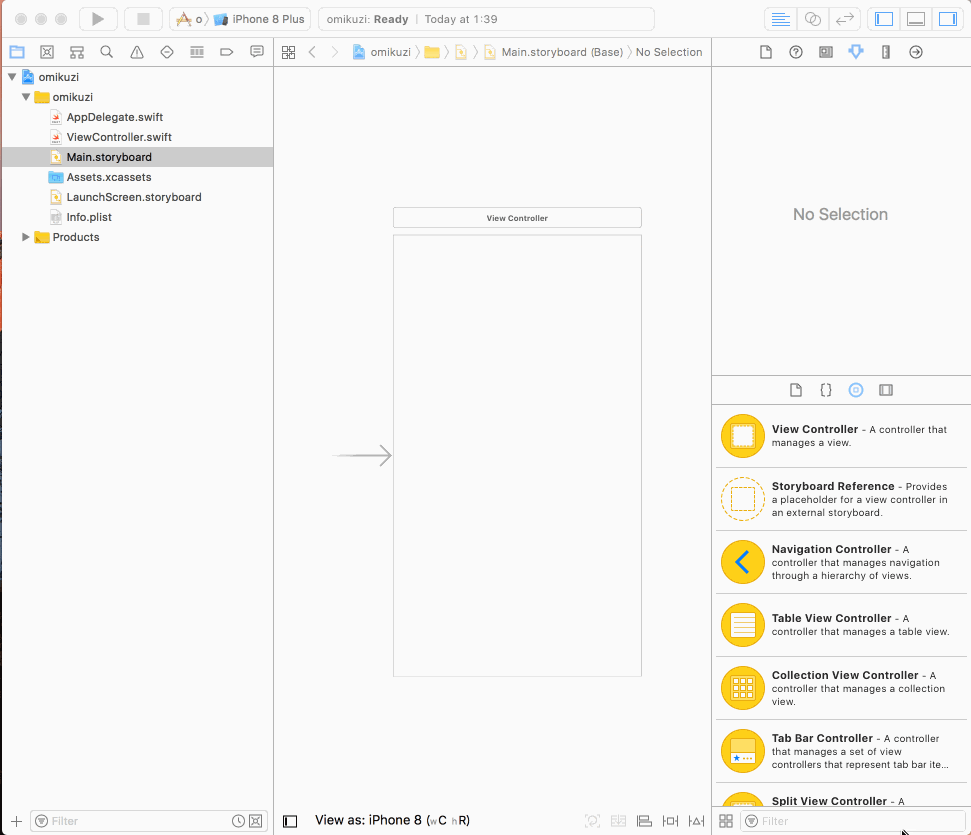This screenshot has width=971, height=835.
Task: Show the File Template library
Action: [796, 390]
